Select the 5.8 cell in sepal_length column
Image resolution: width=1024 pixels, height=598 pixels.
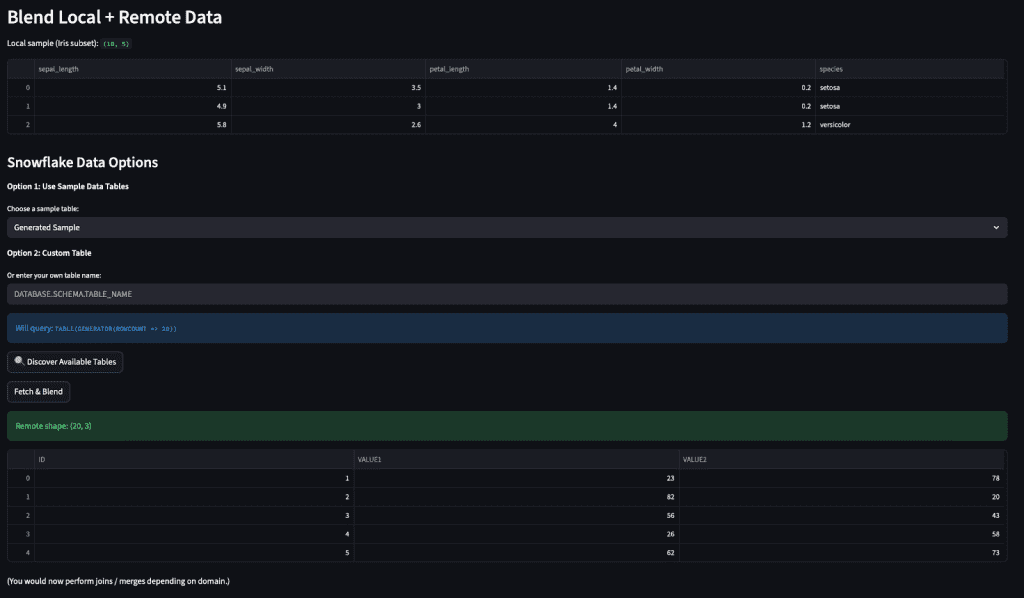tap(130, 125)
